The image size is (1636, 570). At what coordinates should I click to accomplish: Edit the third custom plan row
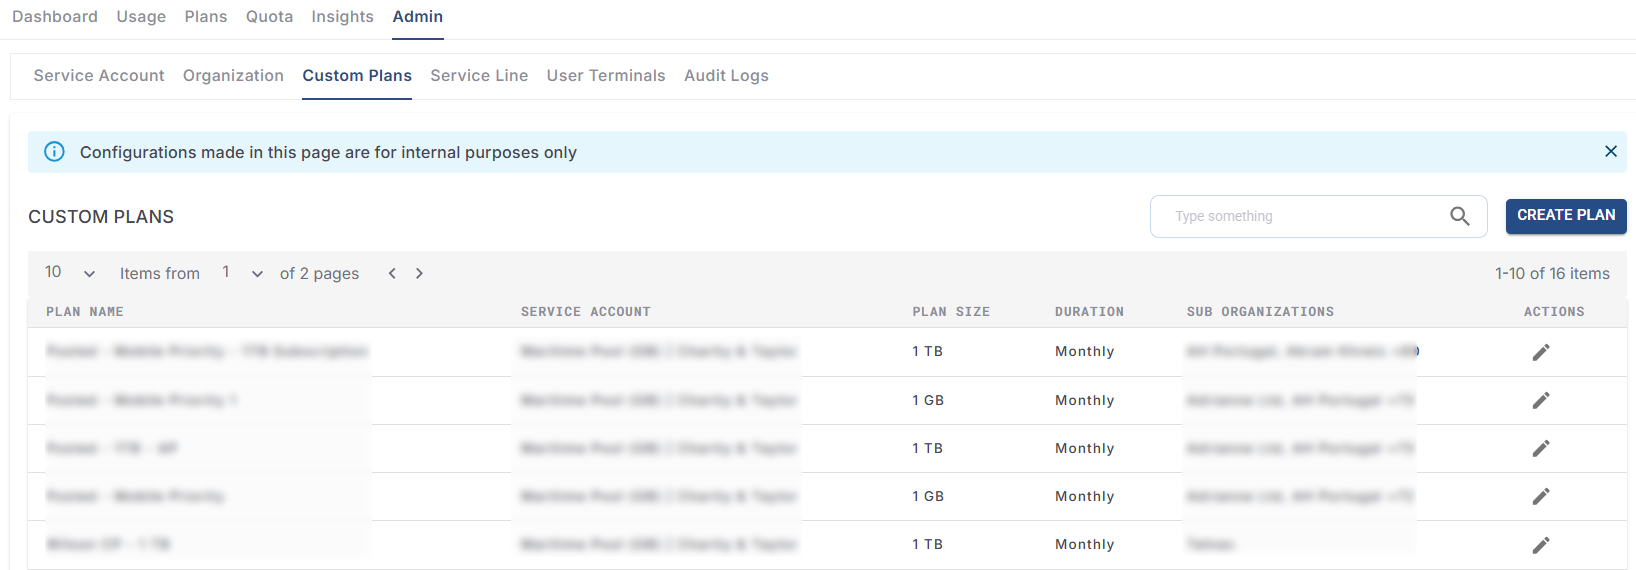point(1541,448)
